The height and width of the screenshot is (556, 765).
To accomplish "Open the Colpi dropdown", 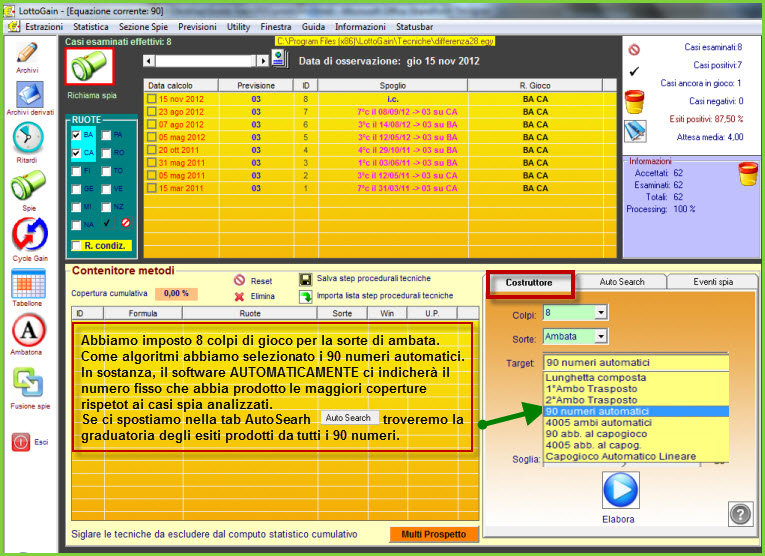I will [x=601, y=312].
